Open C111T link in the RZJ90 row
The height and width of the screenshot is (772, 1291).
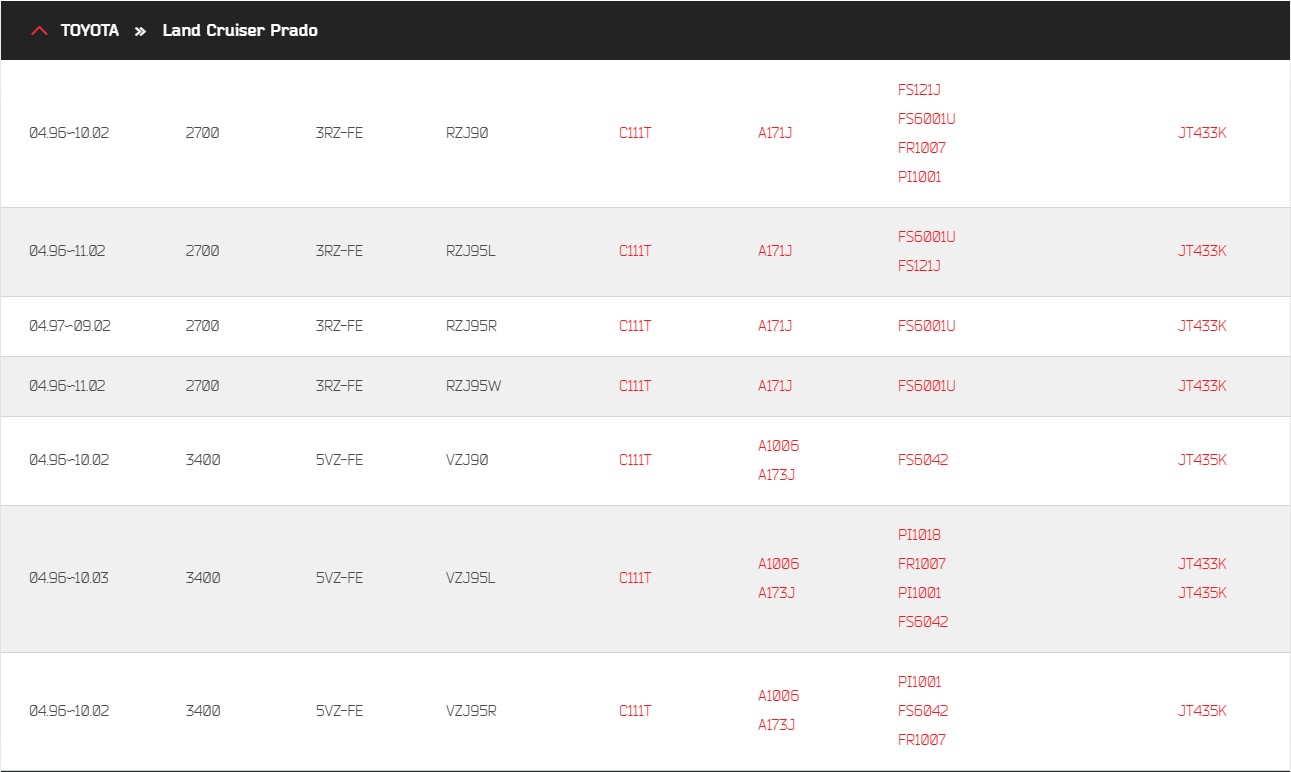pos(635,133)
